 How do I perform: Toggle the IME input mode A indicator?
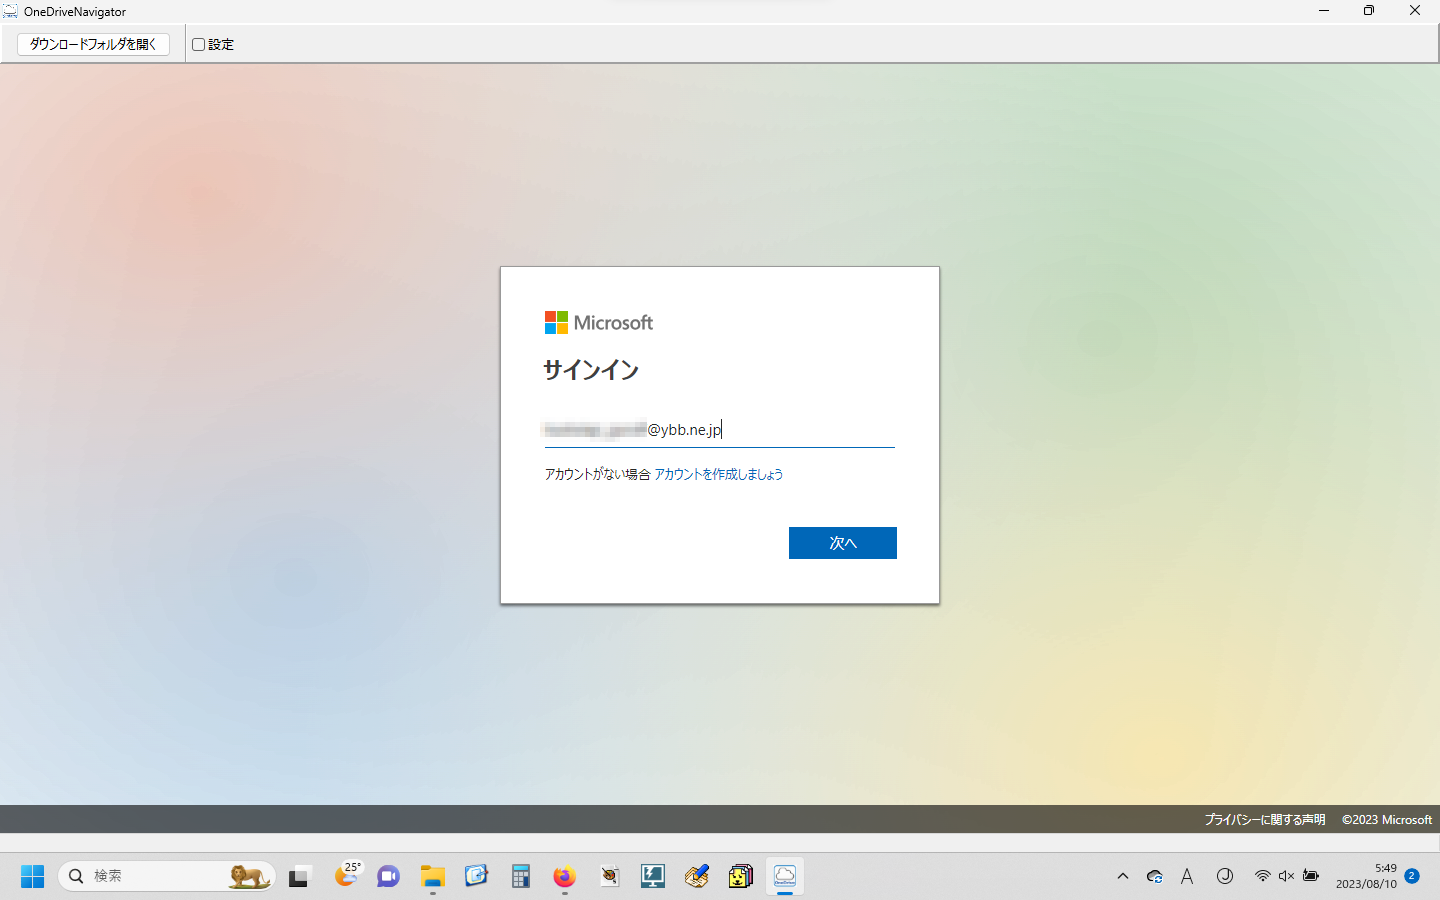1187,877
